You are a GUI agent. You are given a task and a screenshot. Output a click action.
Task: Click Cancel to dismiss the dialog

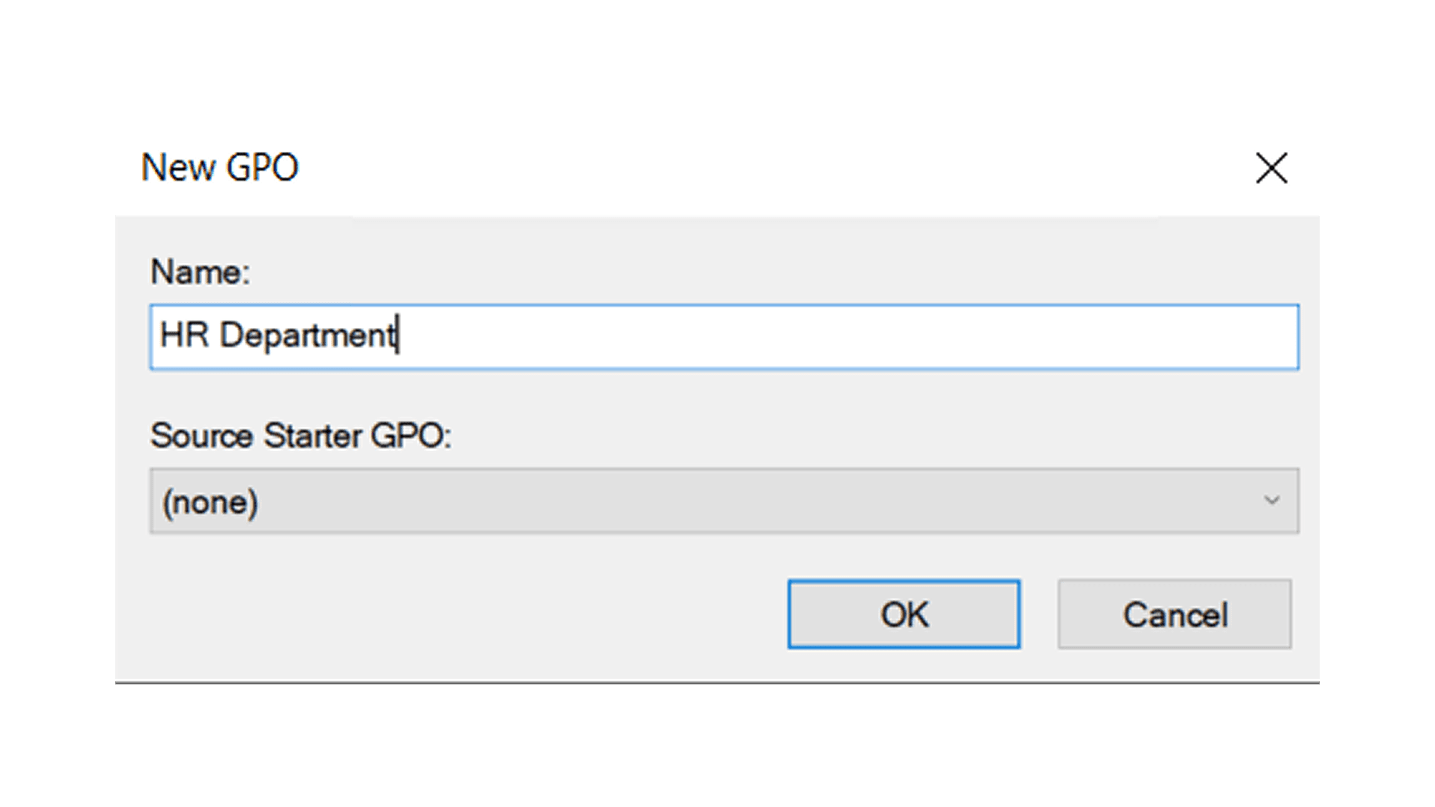[x=1173, y=614]
